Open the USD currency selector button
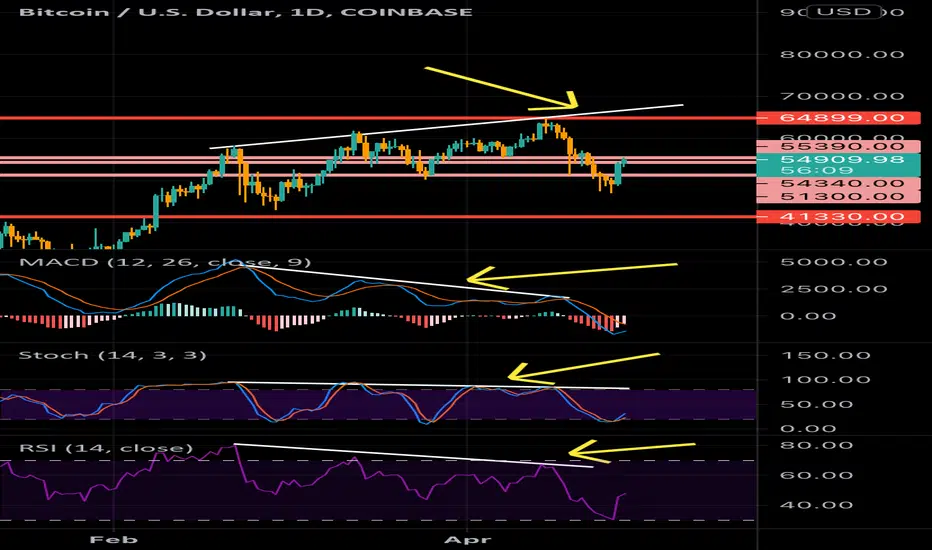The height and width of the screenshot is (550, 932). 843,12
